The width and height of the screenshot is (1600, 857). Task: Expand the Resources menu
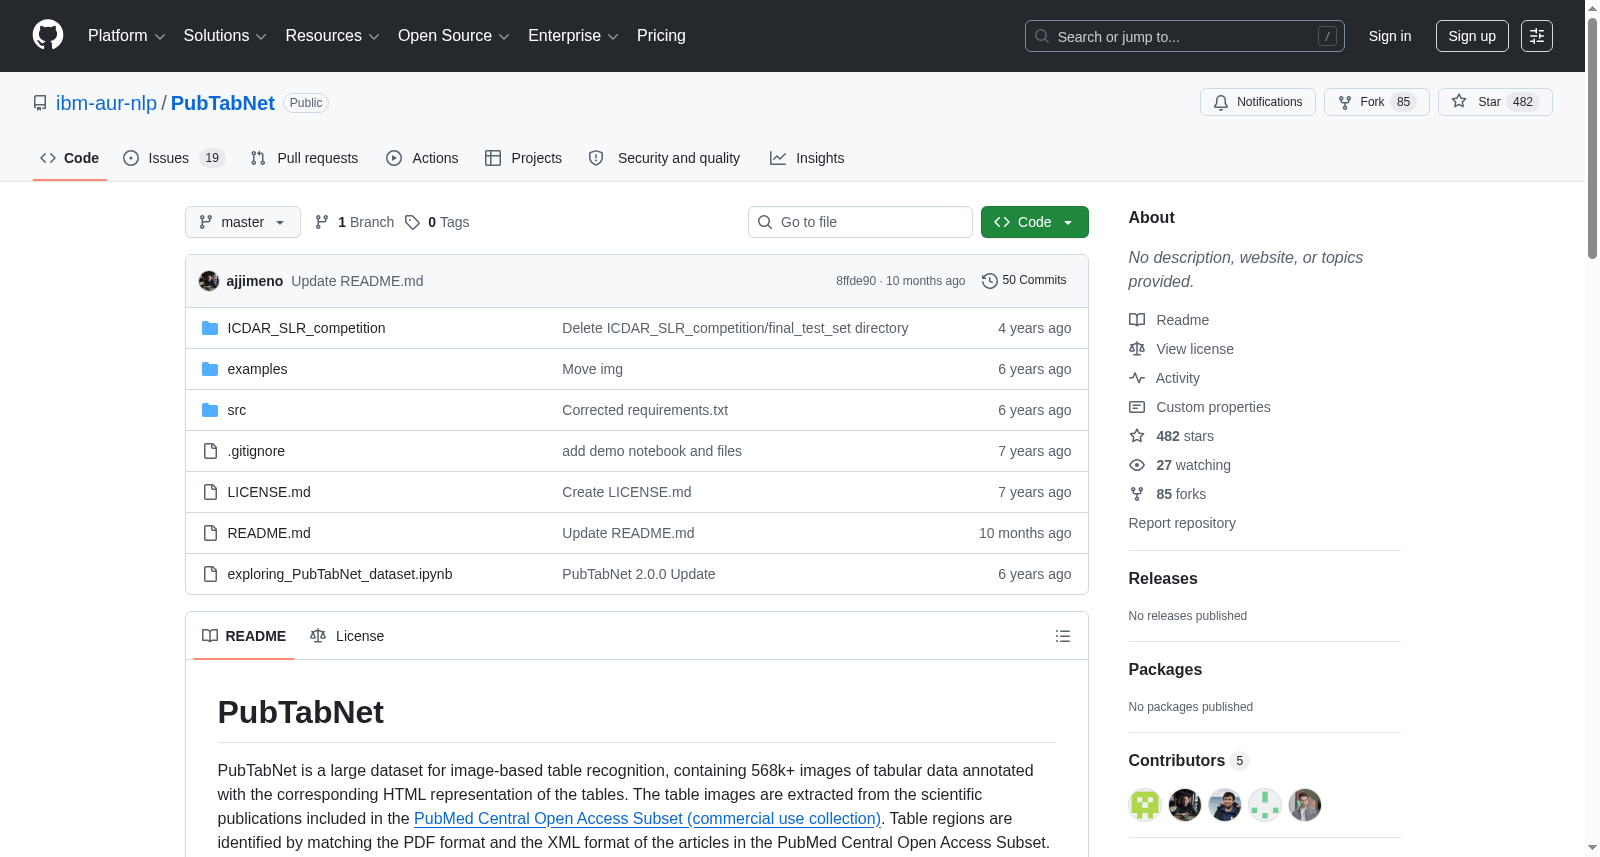coord(332,36)
